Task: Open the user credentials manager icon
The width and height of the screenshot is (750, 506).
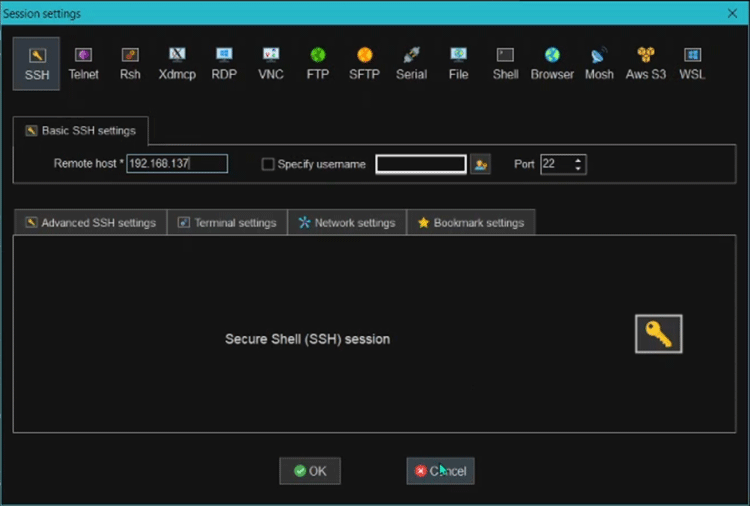Action: (x=480, y=165)
